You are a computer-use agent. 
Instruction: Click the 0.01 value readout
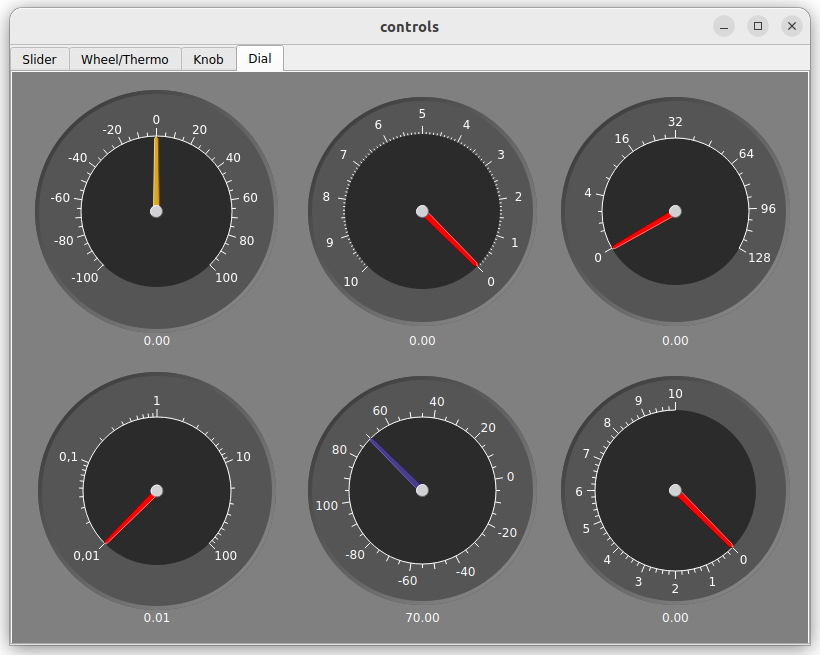(156, 617)
